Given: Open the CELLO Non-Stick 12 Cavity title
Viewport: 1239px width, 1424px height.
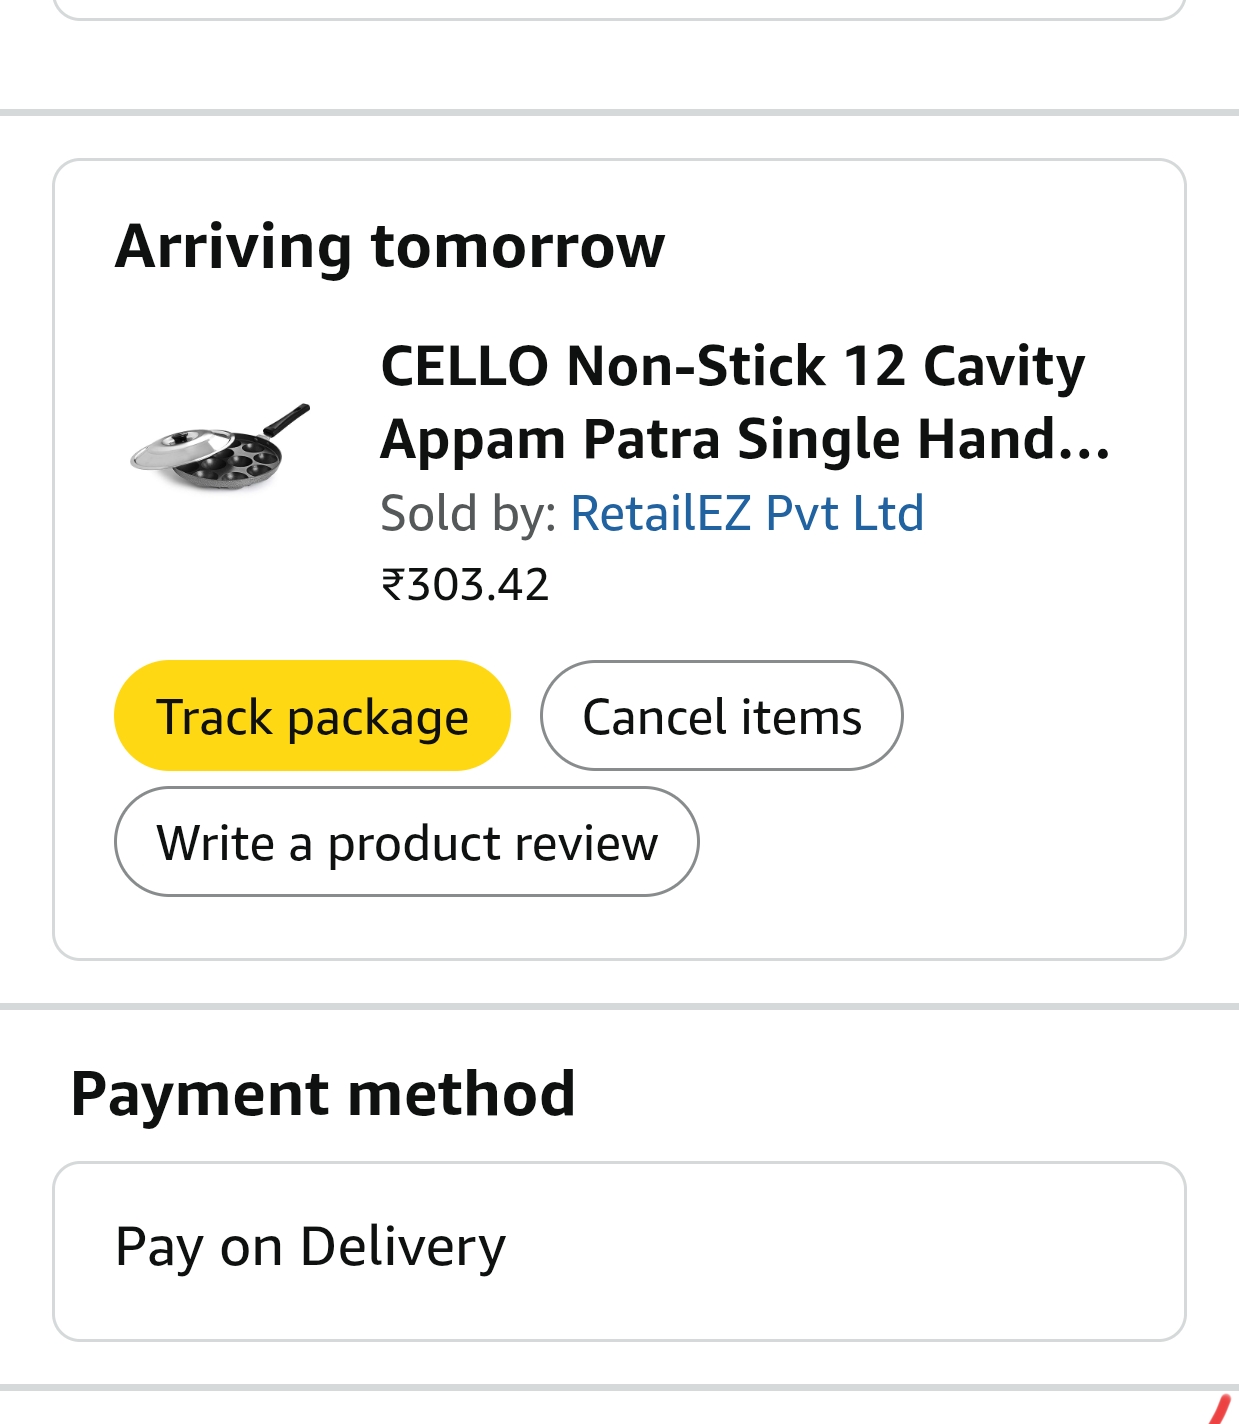Looking at the screenshot, I should pyautogui.click(x=732, y=366).
